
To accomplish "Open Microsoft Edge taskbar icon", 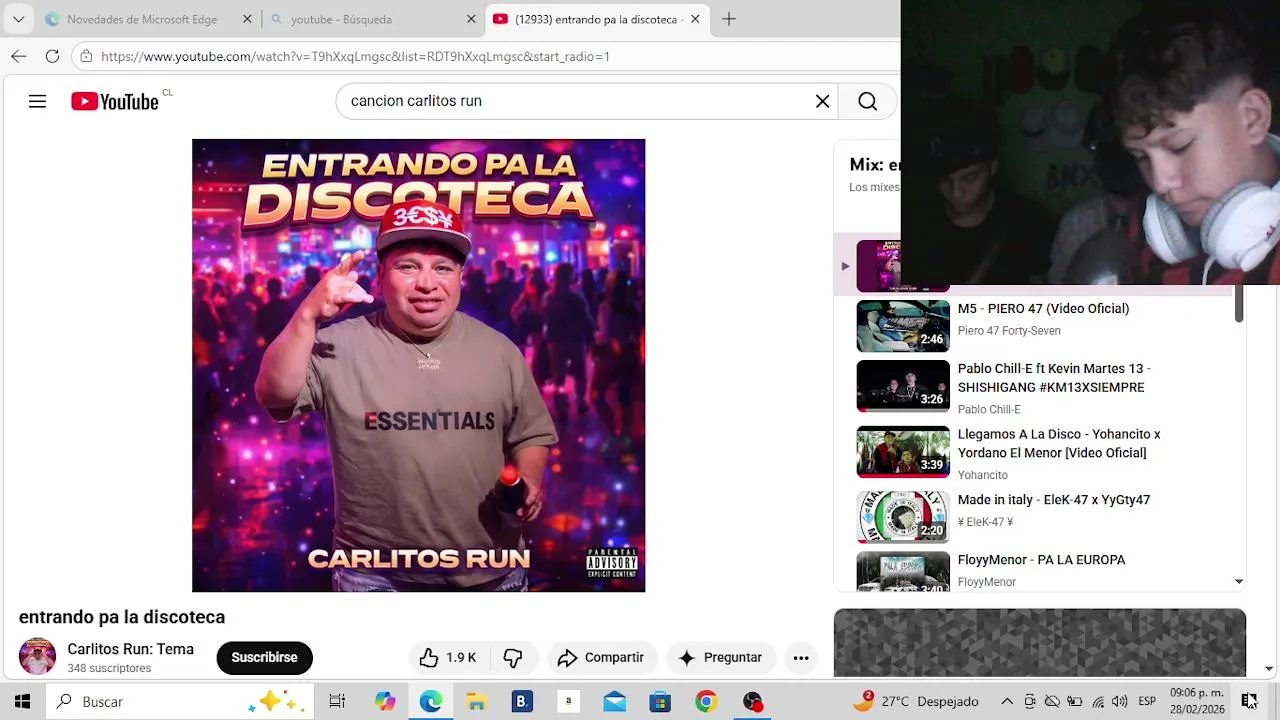I will pos(431,702).
